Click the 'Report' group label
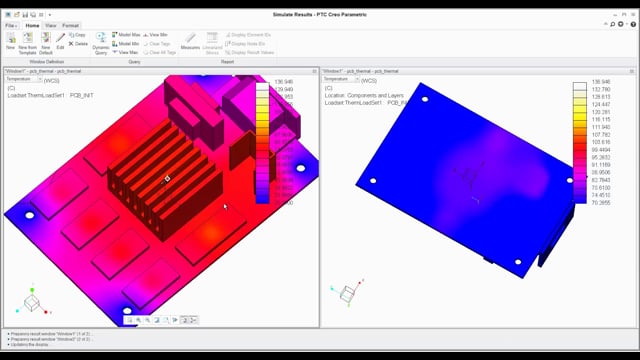Viewport: 640px width, 360px height. pos(227,62)
